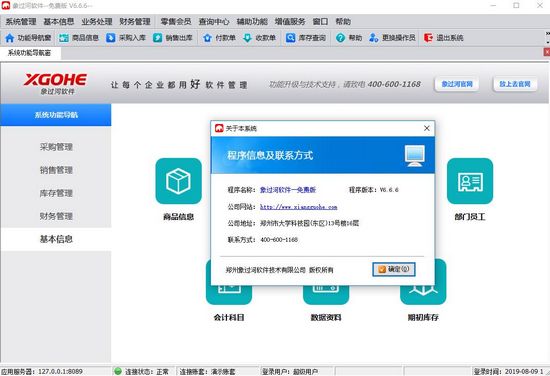Click the program name 象过河软件—免费版 text
Viewport: 550px width, 376px height.
click(288, 190)
